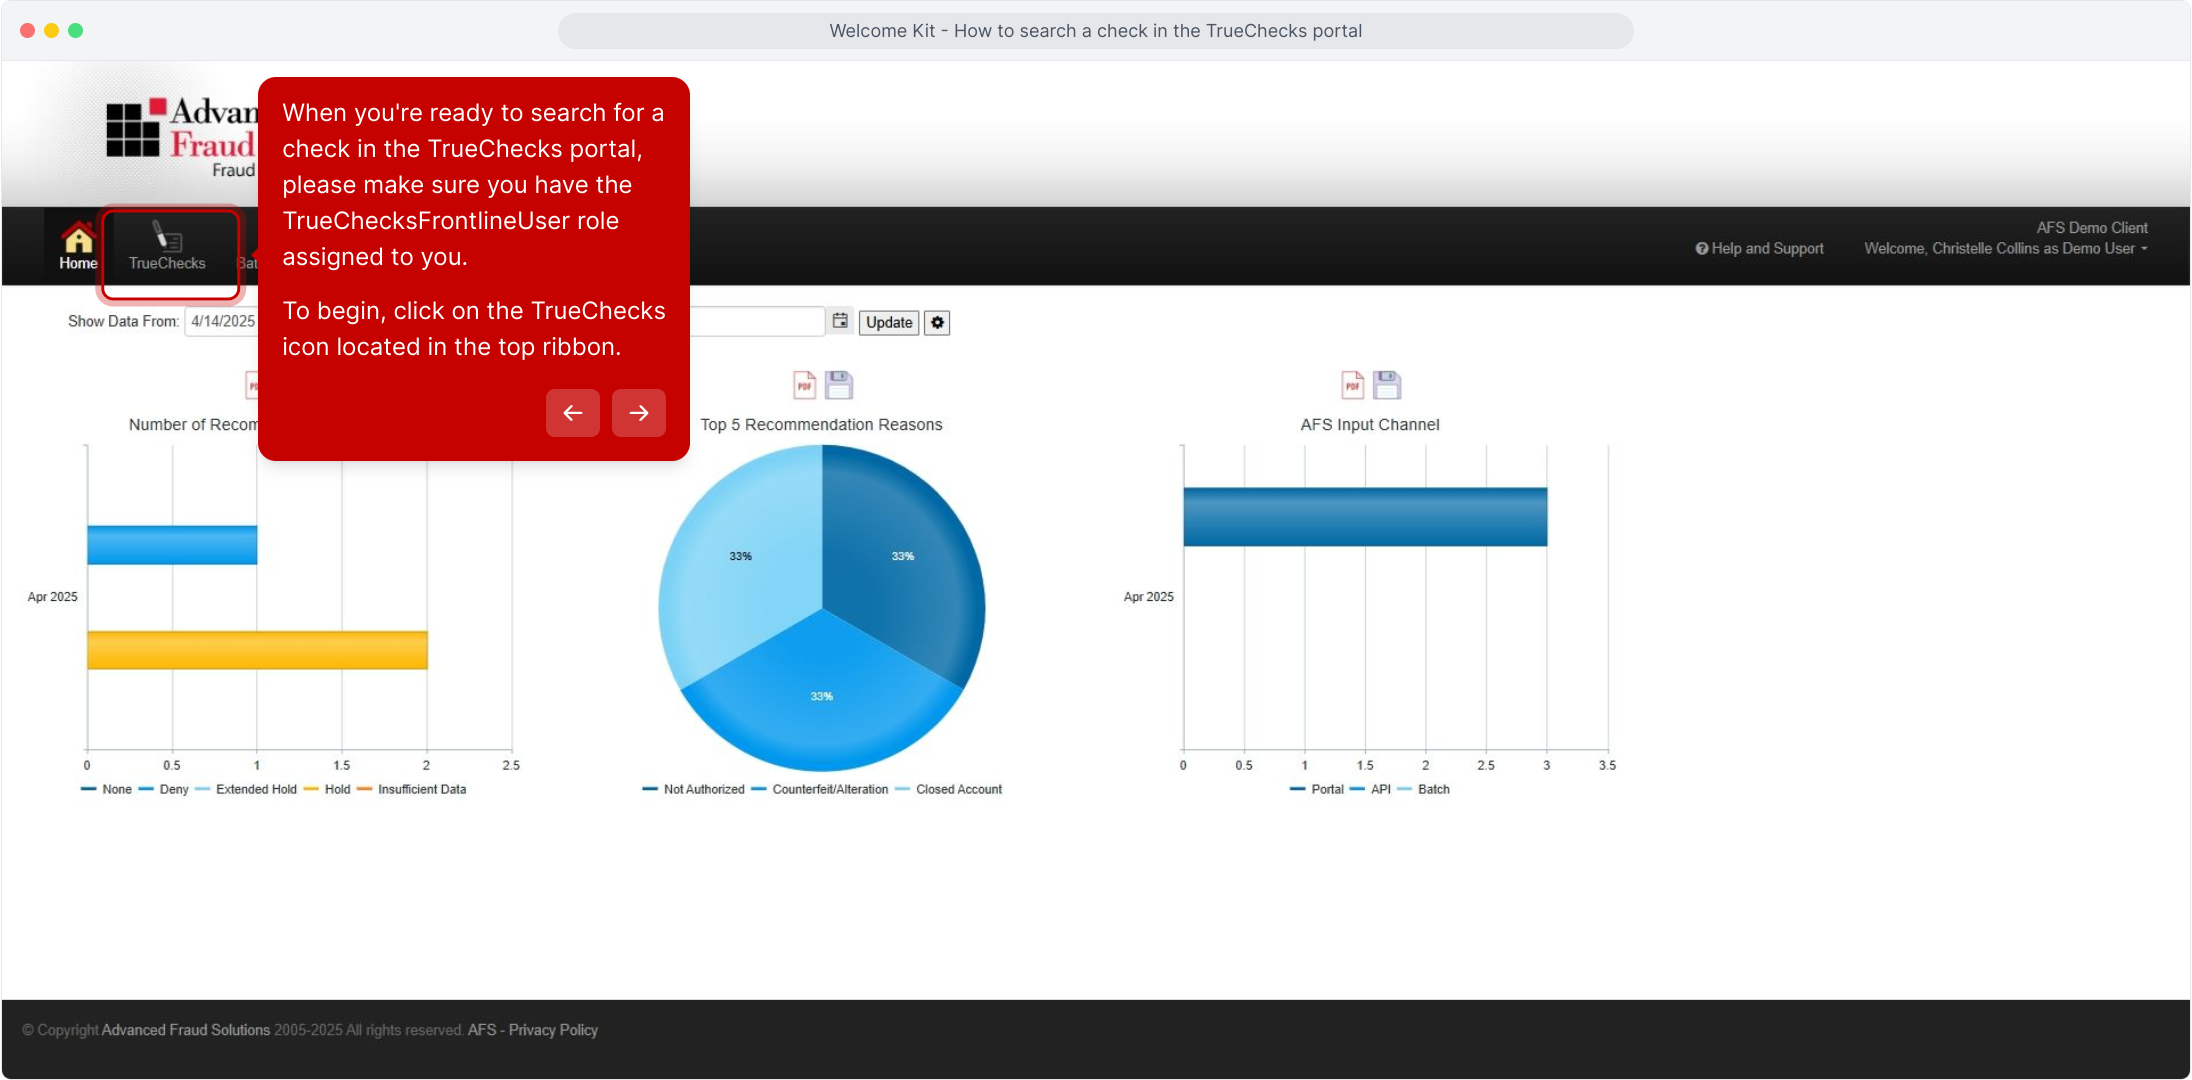Open the date picker calendar icon

pyautogui.click(x=840, y=321)
